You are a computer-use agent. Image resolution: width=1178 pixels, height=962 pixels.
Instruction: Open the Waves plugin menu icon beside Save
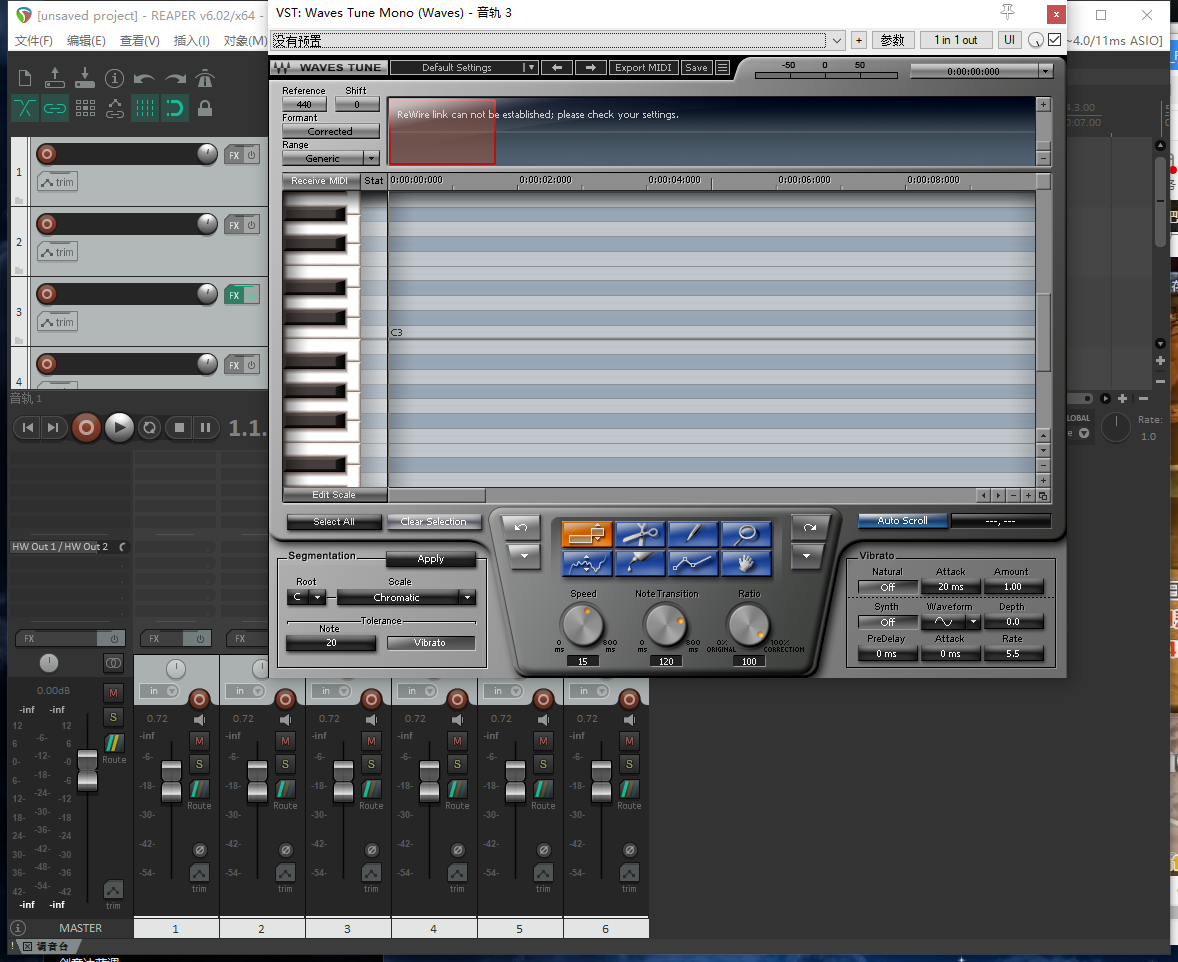723,68
